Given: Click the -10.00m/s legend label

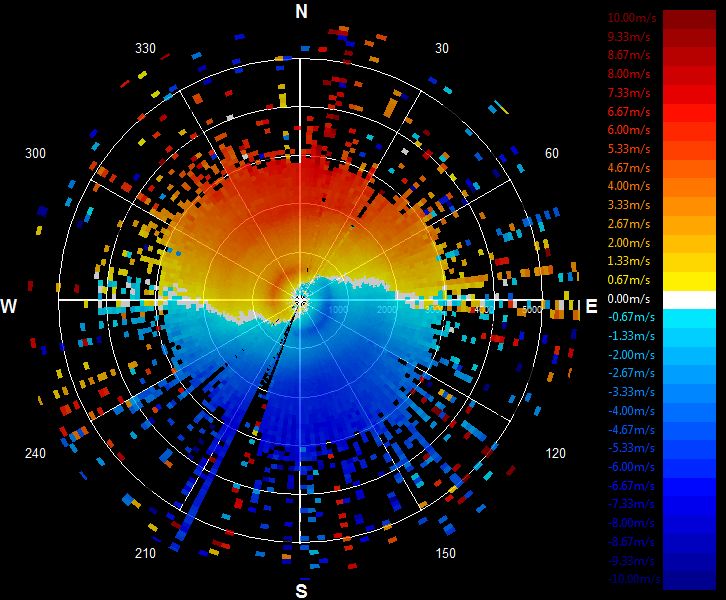Looking at the screenshot, I should coord(634,579).
